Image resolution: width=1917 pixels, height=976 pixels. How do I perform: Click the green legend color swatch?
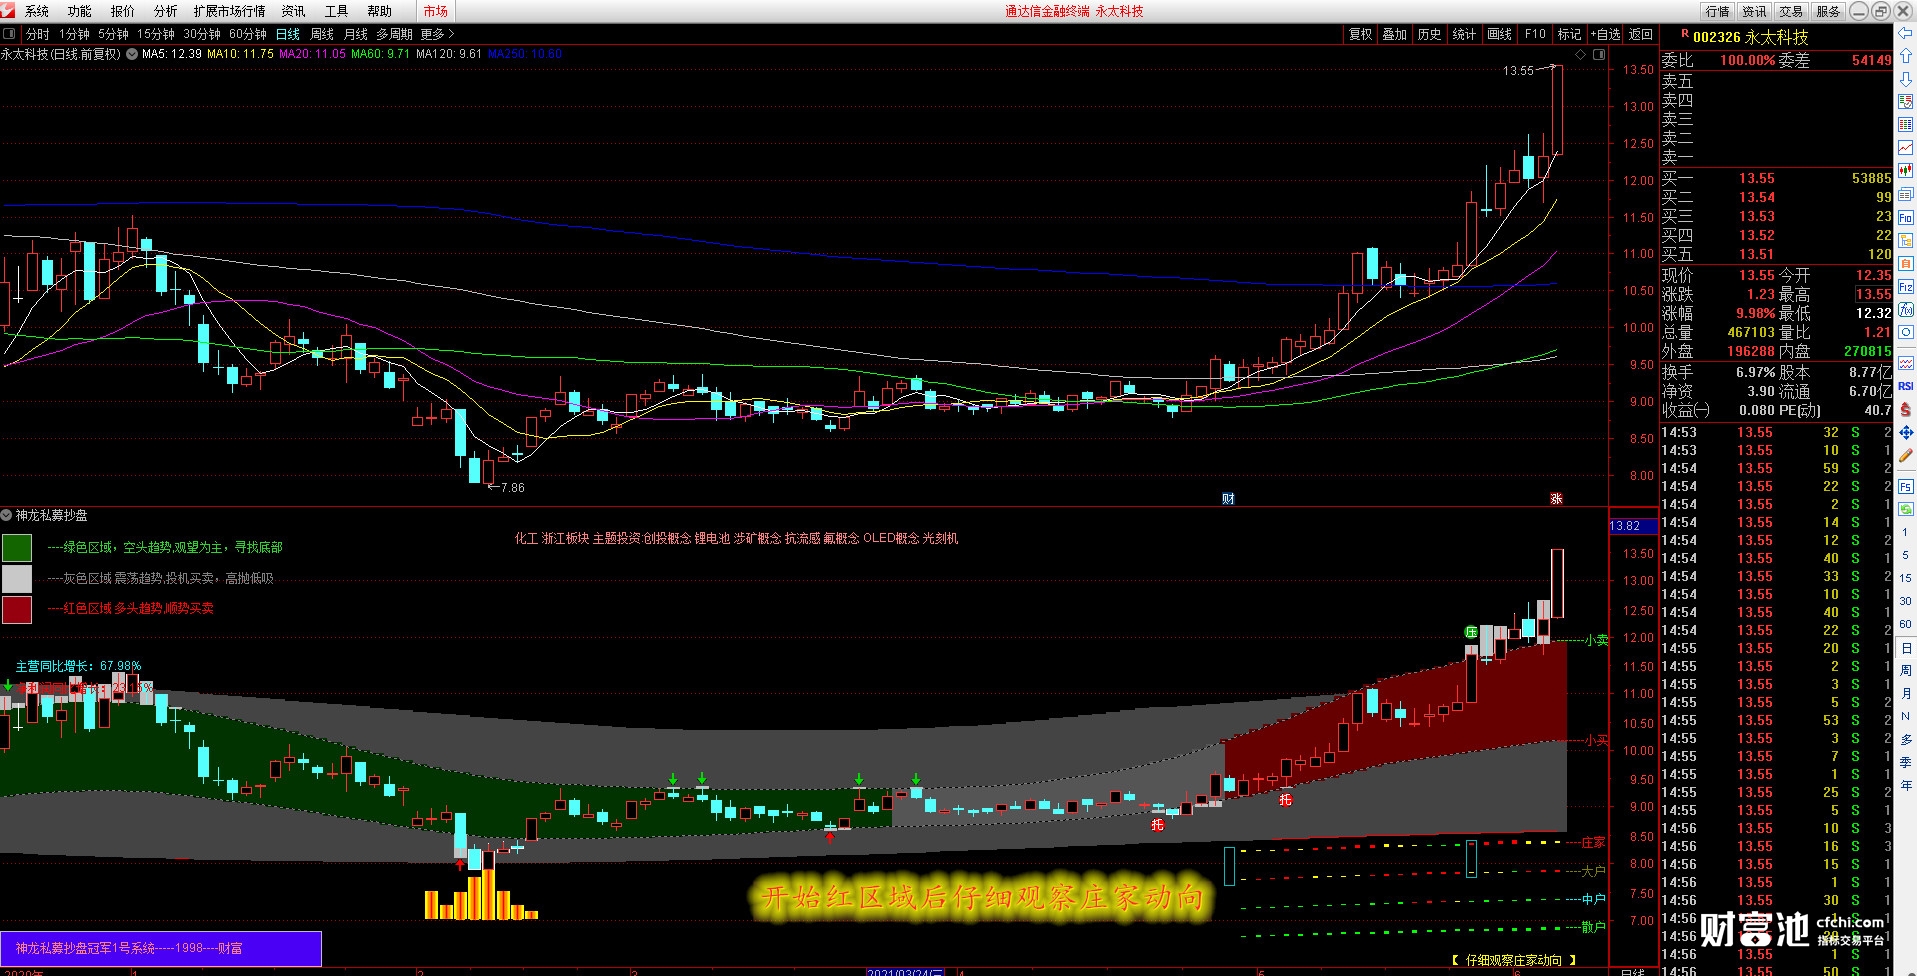click(x=17, y=548)
